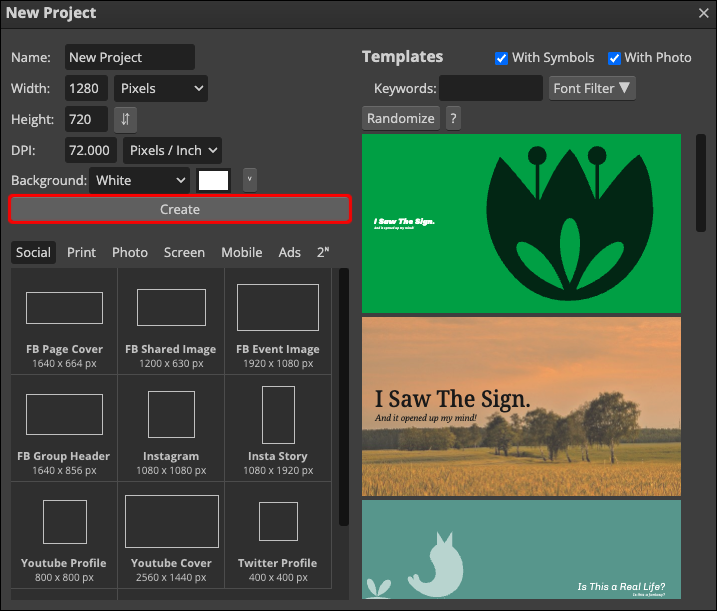This screenshot has width=717, height=611.
Task: Switch to the Print presets tab
Action: 81,252
